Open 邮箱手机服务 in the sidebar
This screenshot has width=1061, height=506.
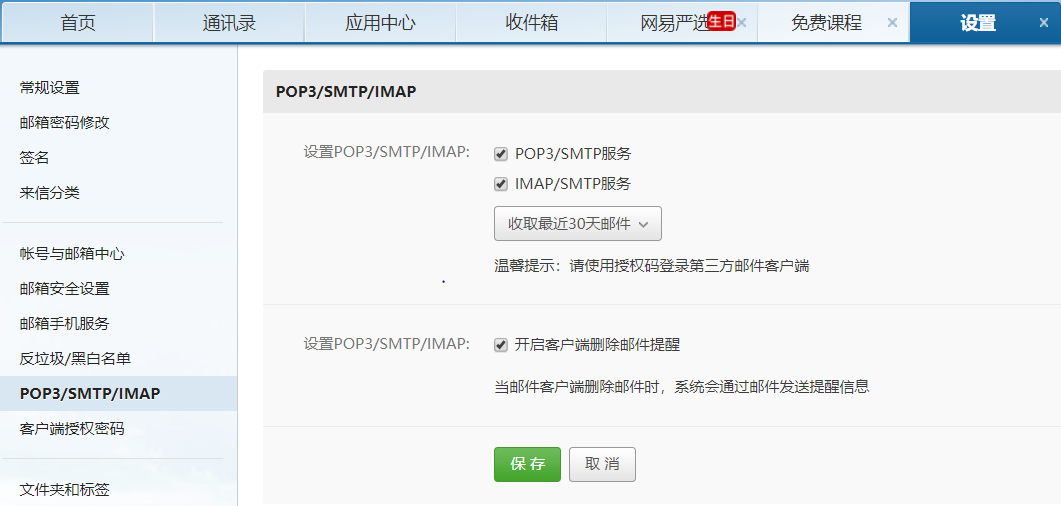tap(65, 324)
